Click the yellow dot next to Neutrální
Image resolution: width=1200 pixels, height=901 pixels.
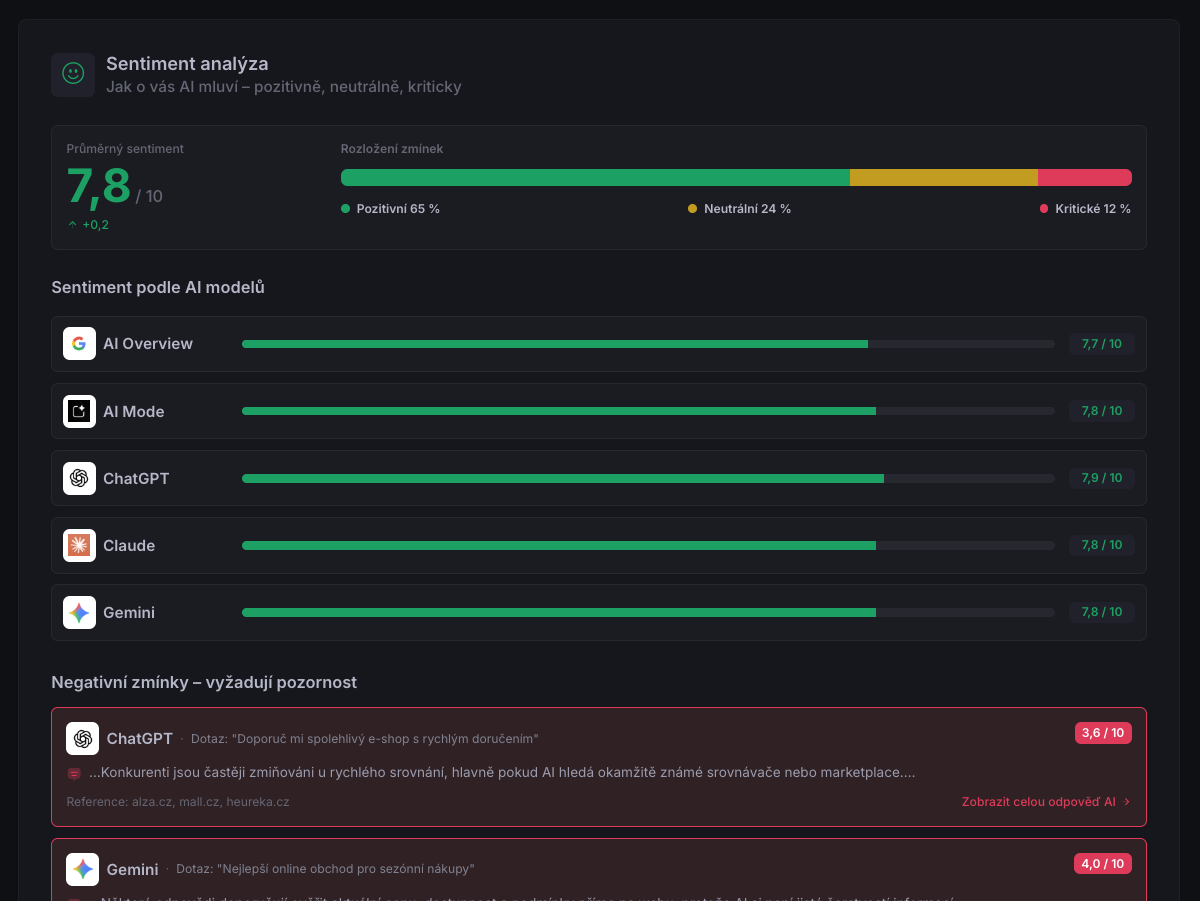692,209
